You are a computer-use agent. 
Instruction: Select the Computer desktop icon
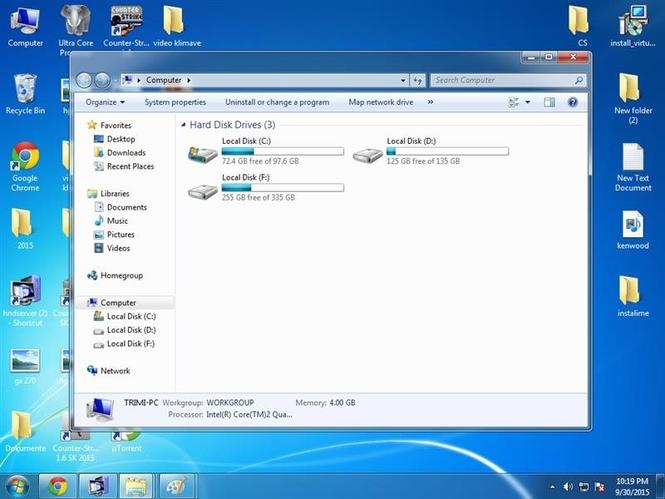click(x=25, y=28)
